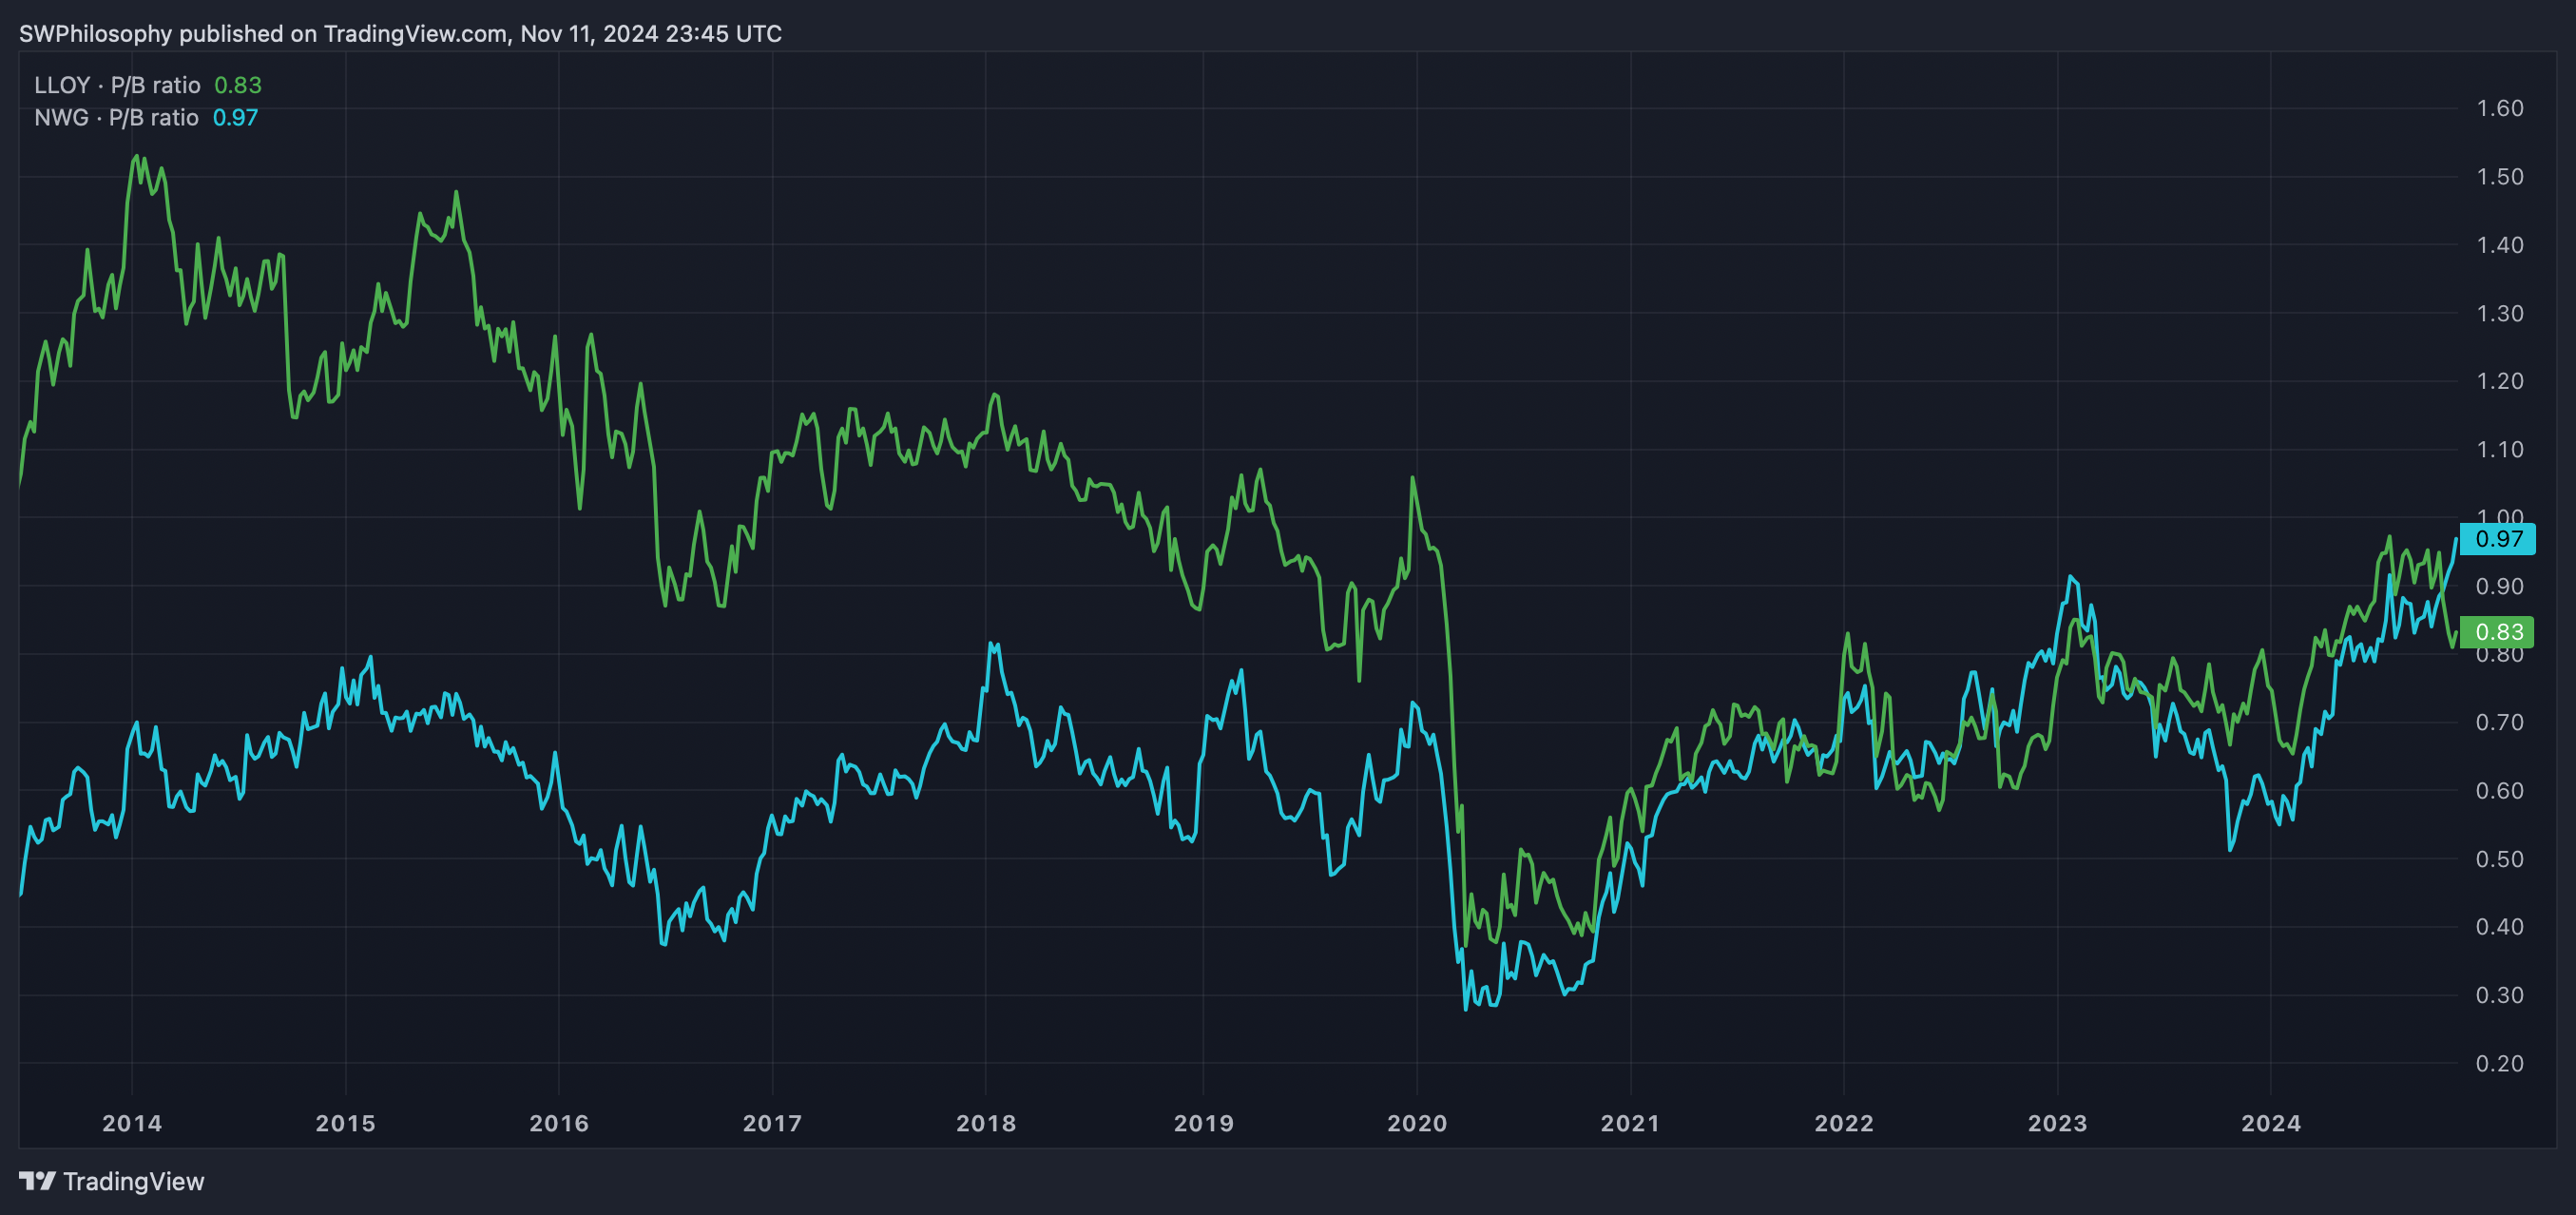
Task: Click the 1.20 price axis label
Action: click(2499, 381)
